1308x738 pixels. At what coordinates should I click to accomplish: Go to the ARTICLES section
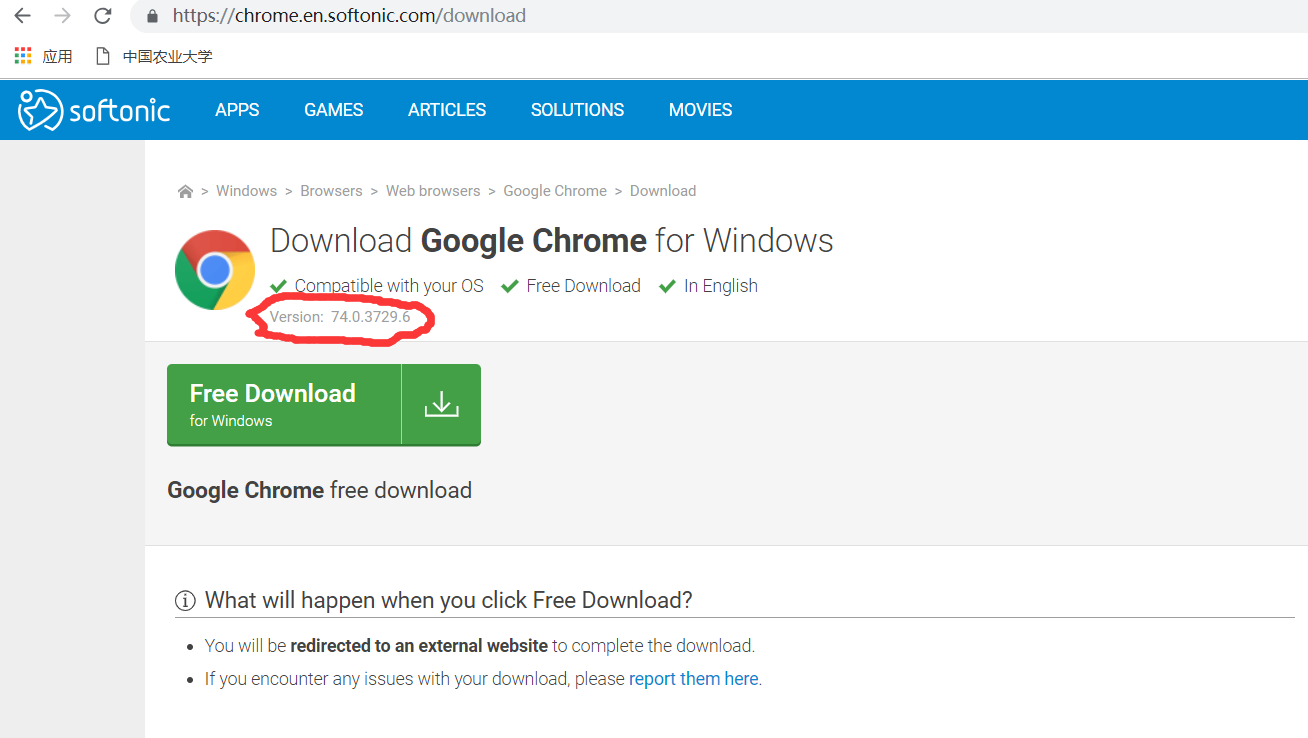pos(447,110)
